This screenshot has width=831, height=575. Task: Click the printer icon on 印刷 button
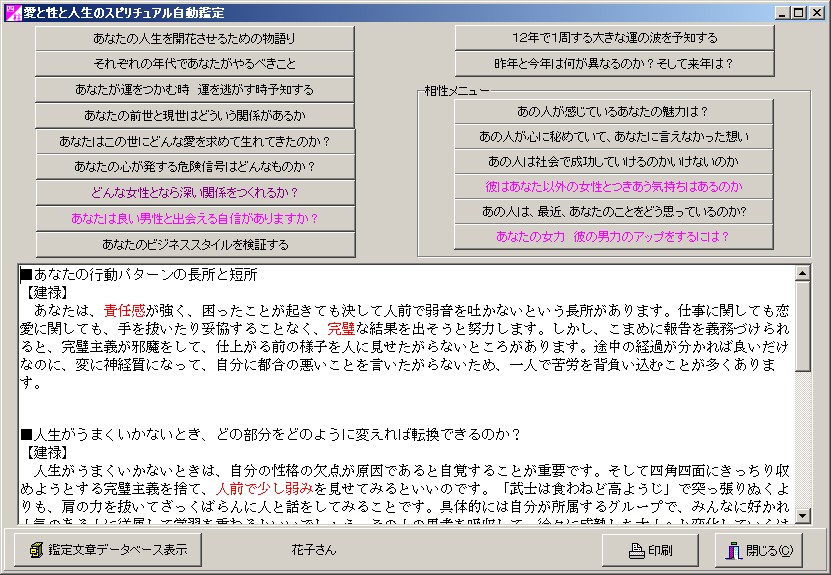(636, 551)
